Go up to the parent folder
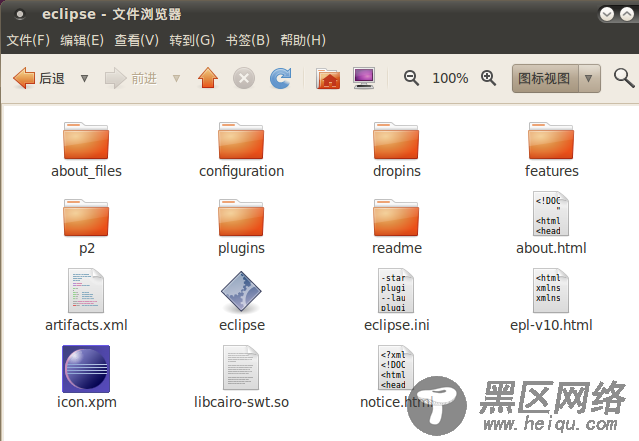Screen dimensions: 639x441 (208, 78)
